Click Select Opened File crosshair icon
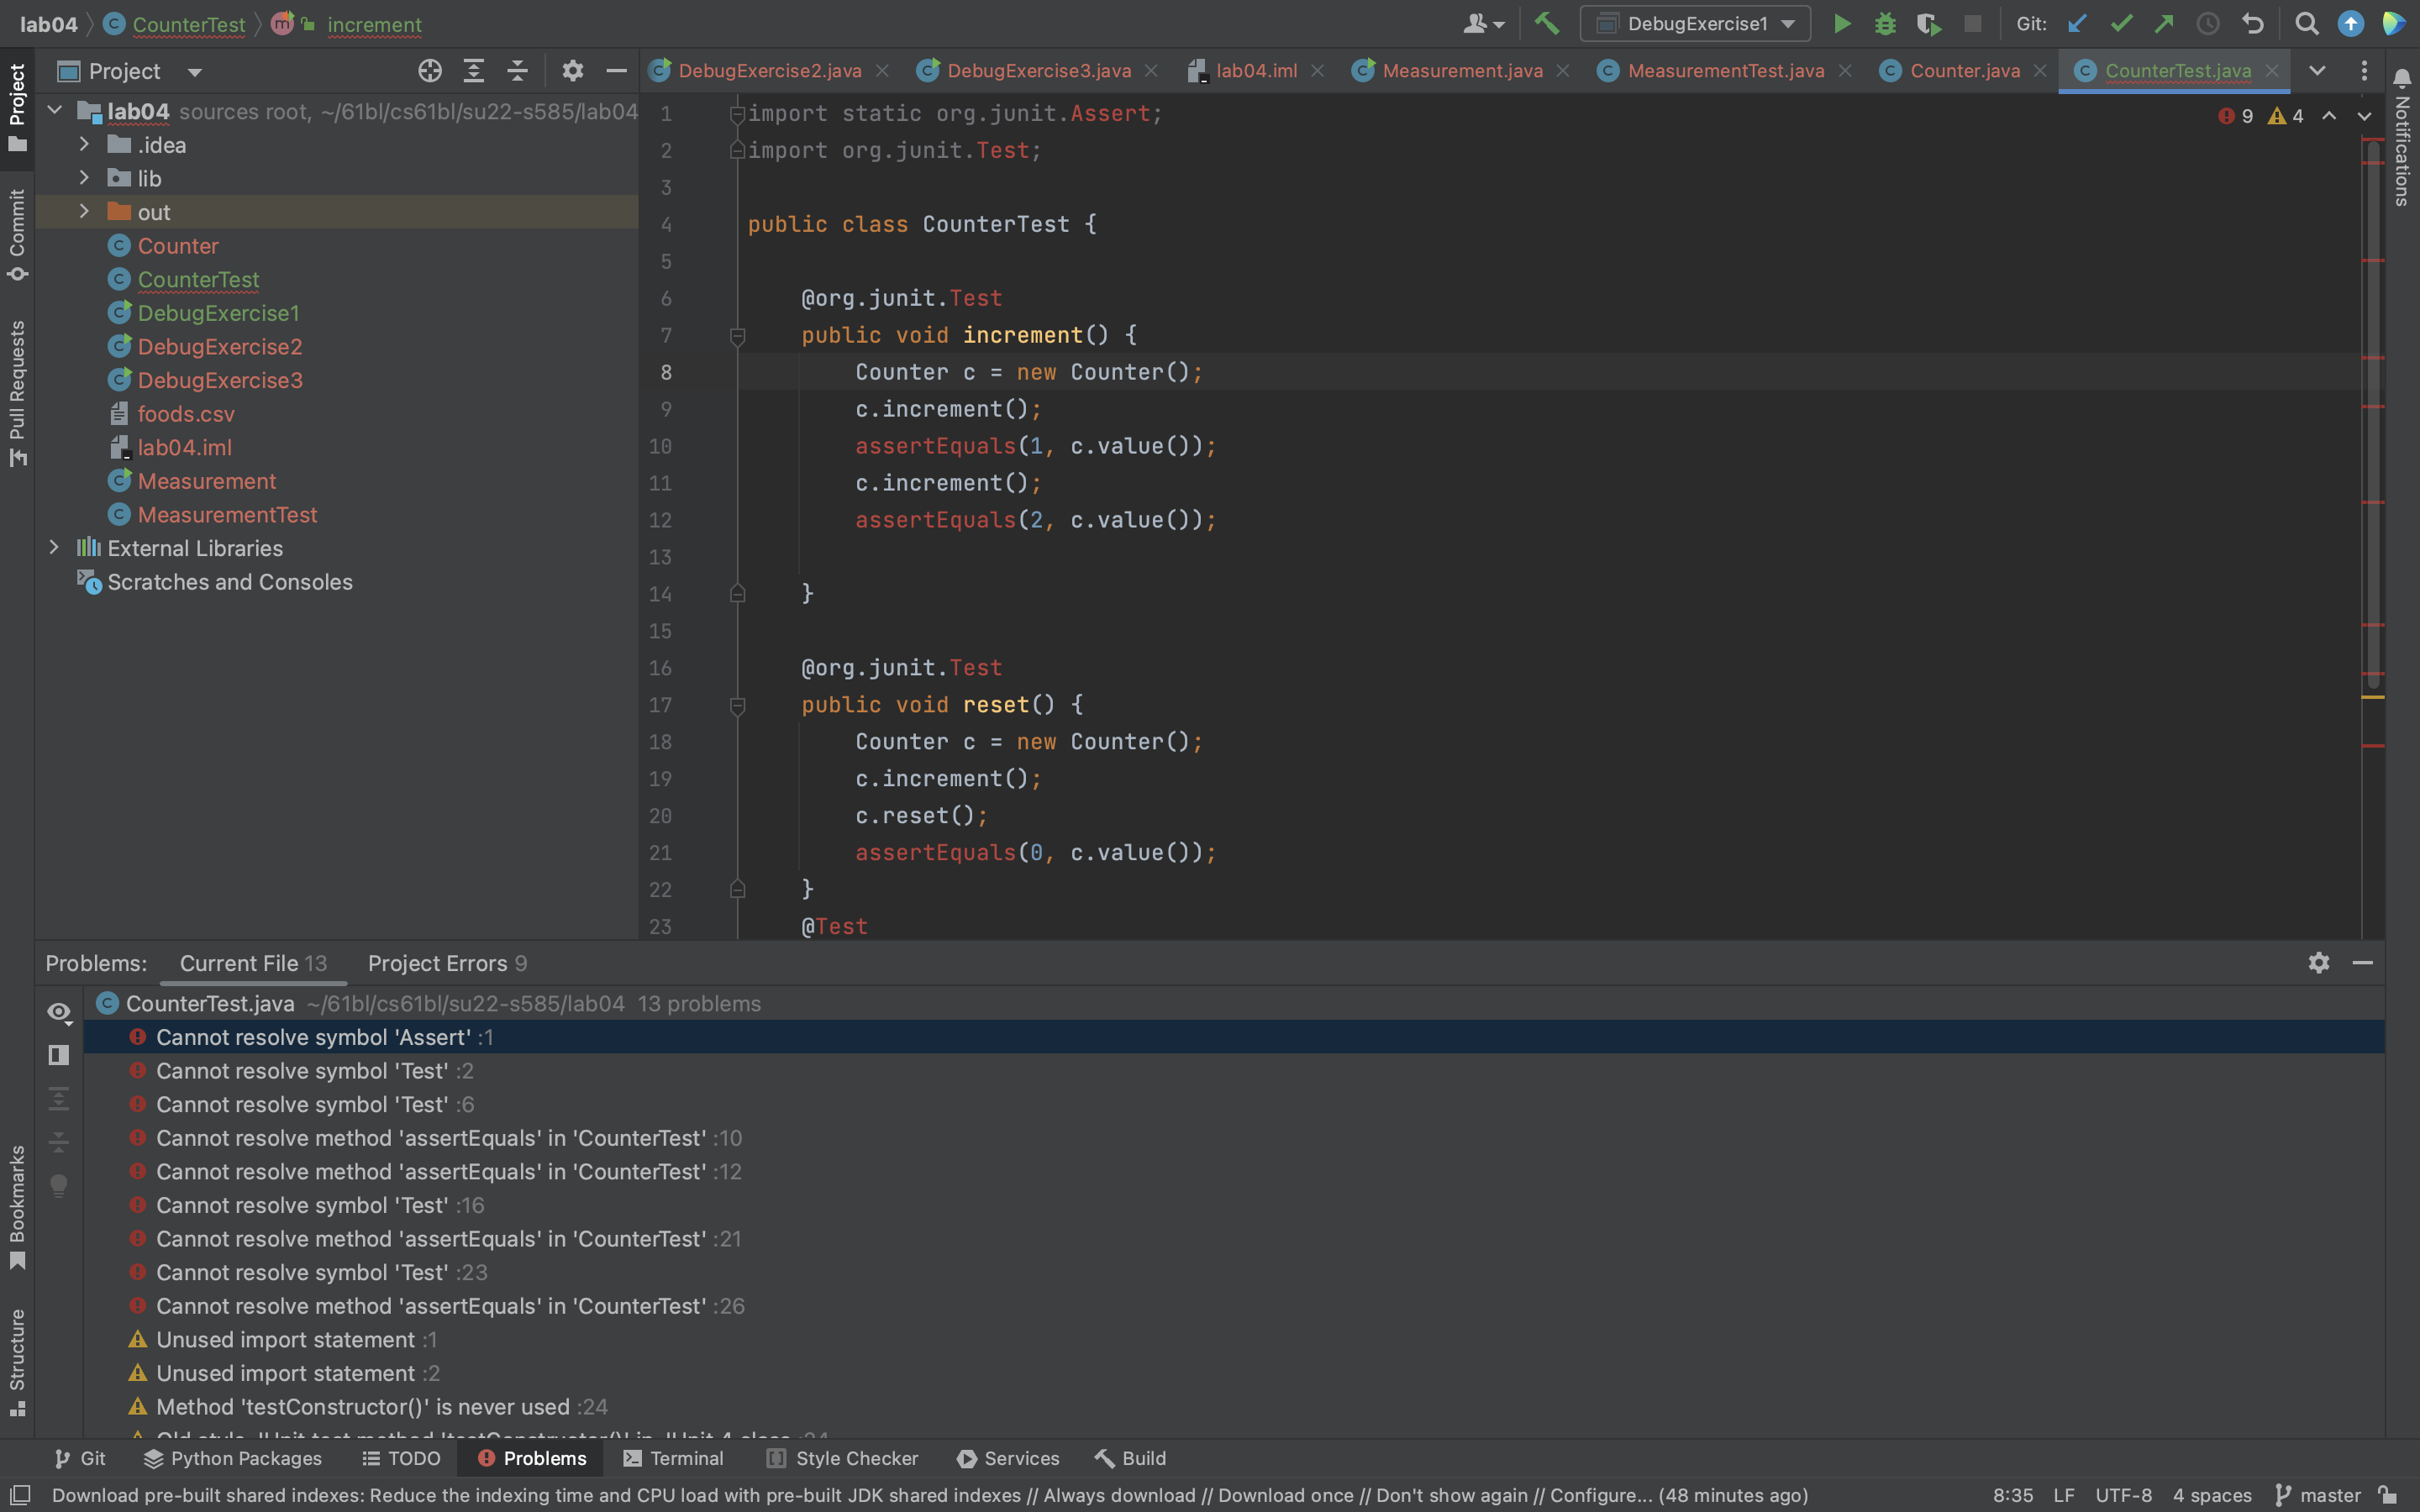Screen dimensions: 2420x1512 [x=430, y=71]
